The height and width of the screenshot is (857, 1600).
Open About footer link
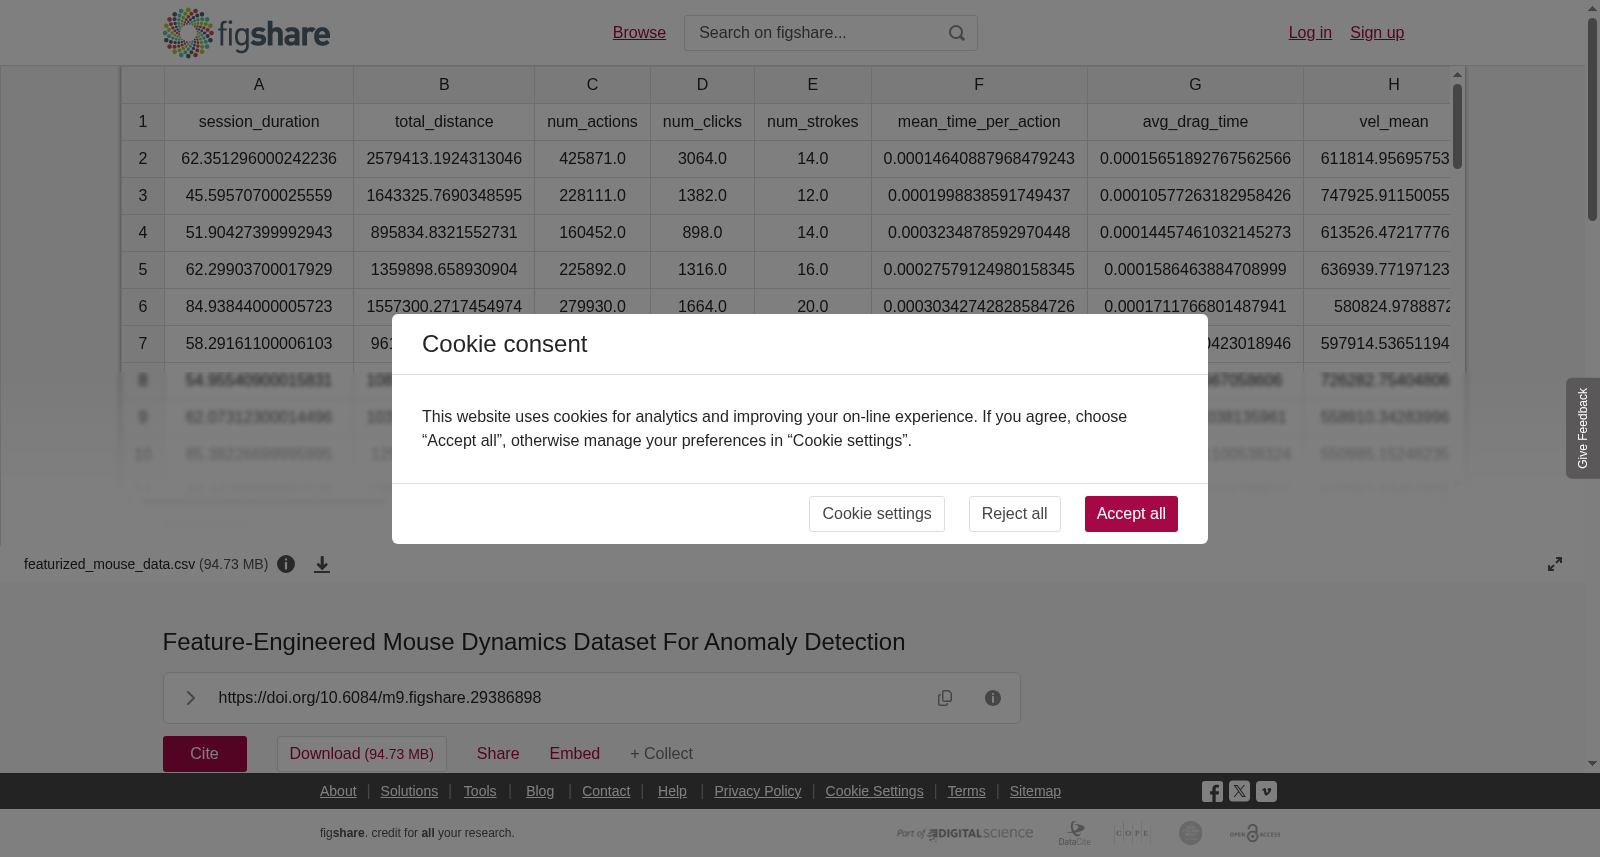(338, 791)
